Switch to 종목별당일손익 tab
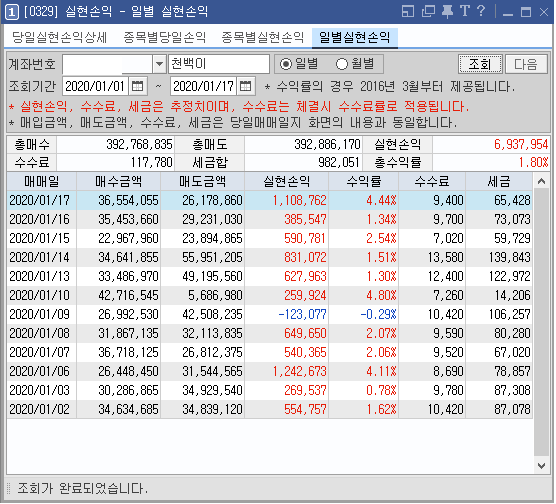Screen dimensions: 556x504 coord(165,37)
